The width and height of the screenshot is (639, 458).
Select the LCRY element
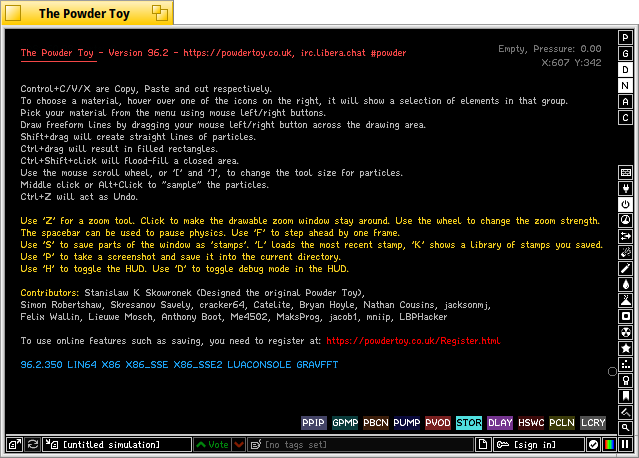point(593,423)
